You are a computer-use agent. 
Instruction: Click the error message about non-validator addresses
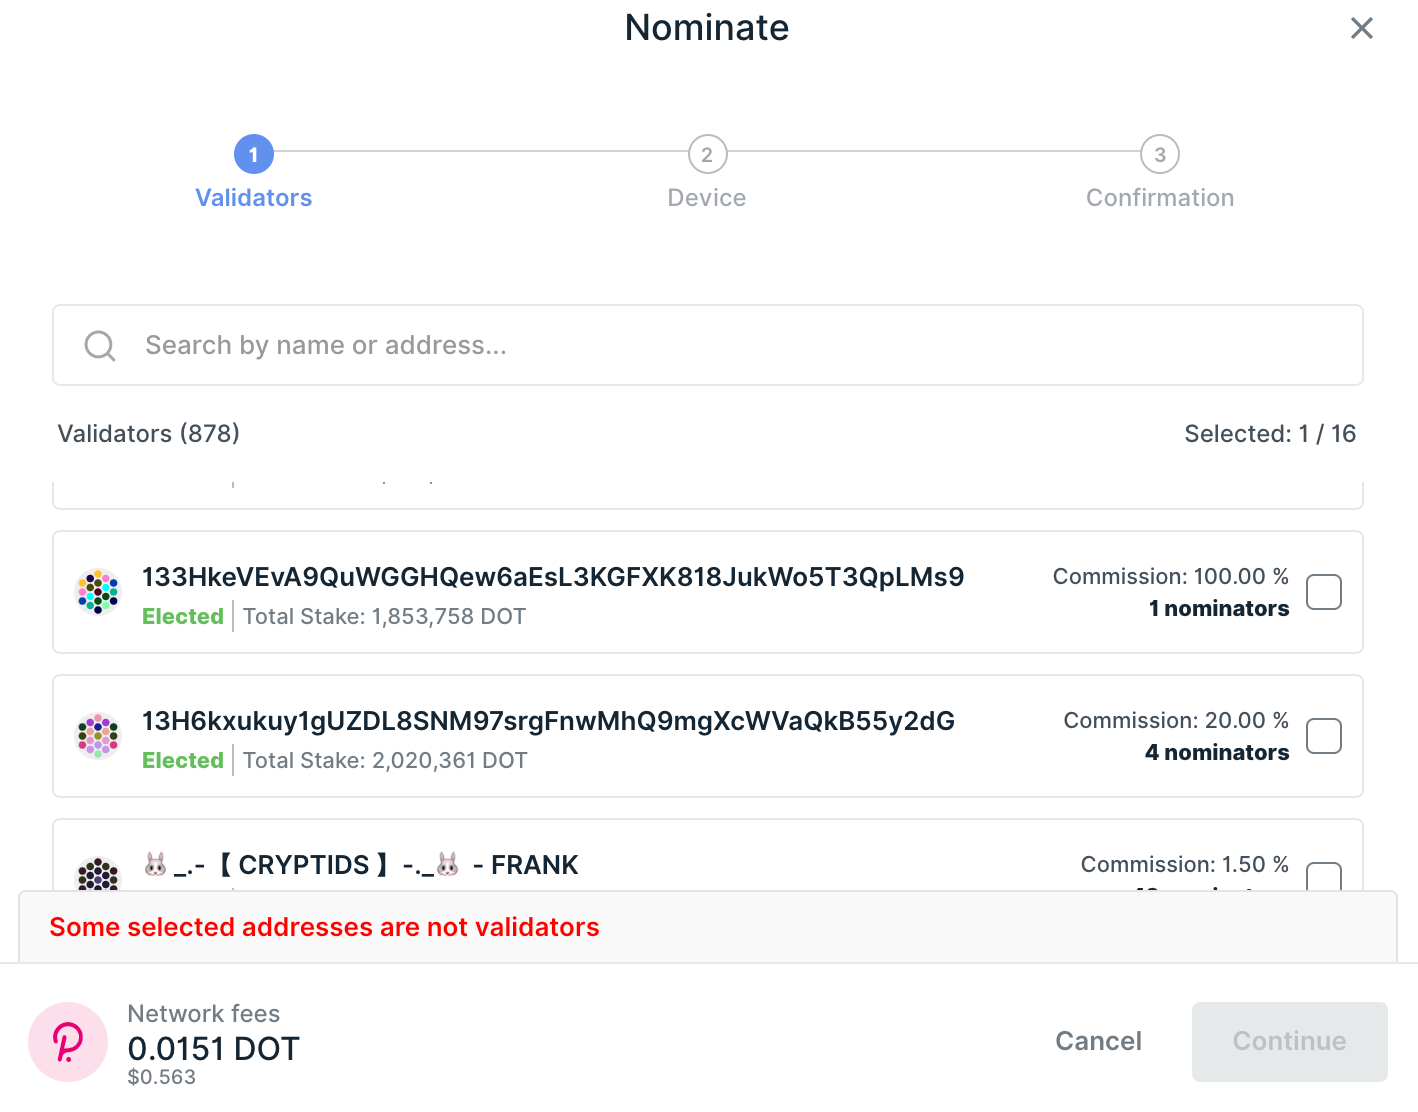325,927
